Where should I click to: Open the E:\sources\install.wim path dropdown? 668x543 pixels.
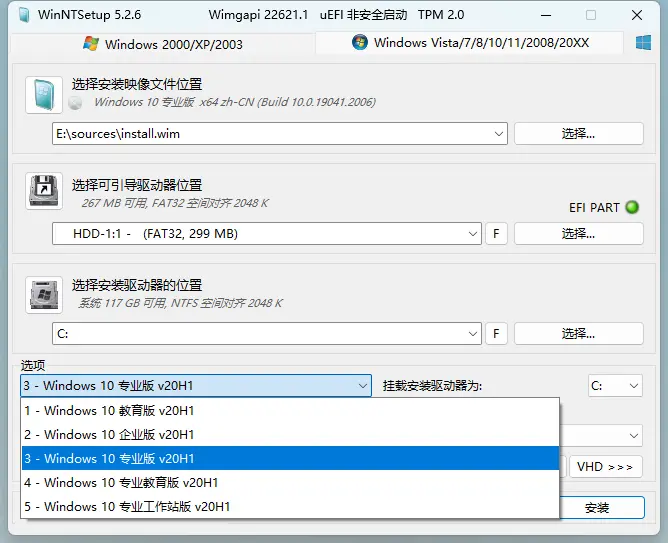(499, 134)
